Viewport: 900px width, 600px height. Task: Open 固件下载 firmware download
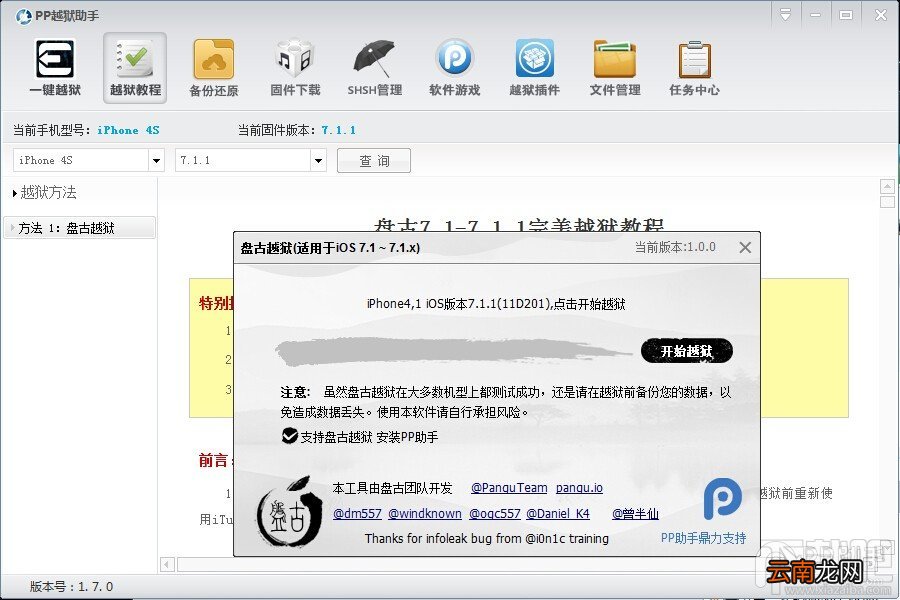coord(295,68)
